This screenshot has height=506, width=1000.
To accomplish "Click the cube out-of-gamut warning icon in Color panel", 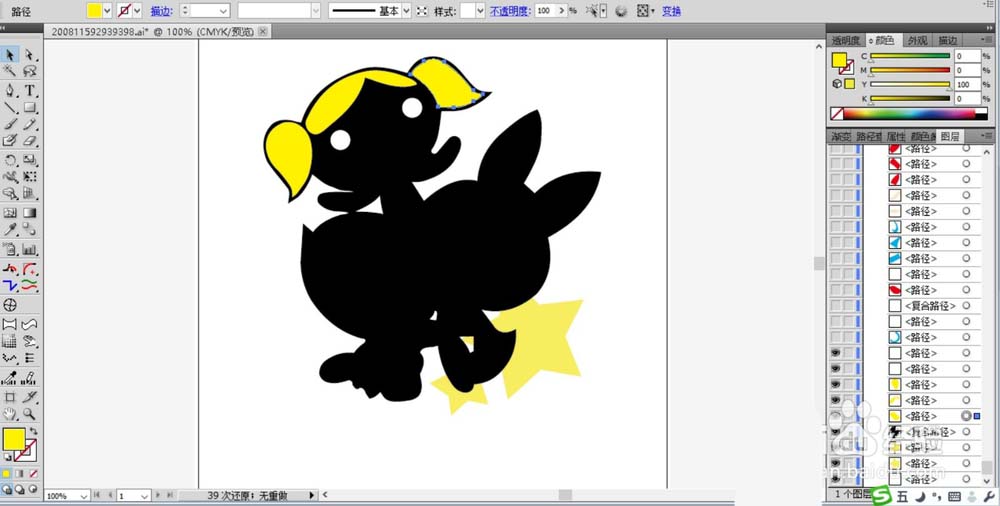I will pos(837,84).
